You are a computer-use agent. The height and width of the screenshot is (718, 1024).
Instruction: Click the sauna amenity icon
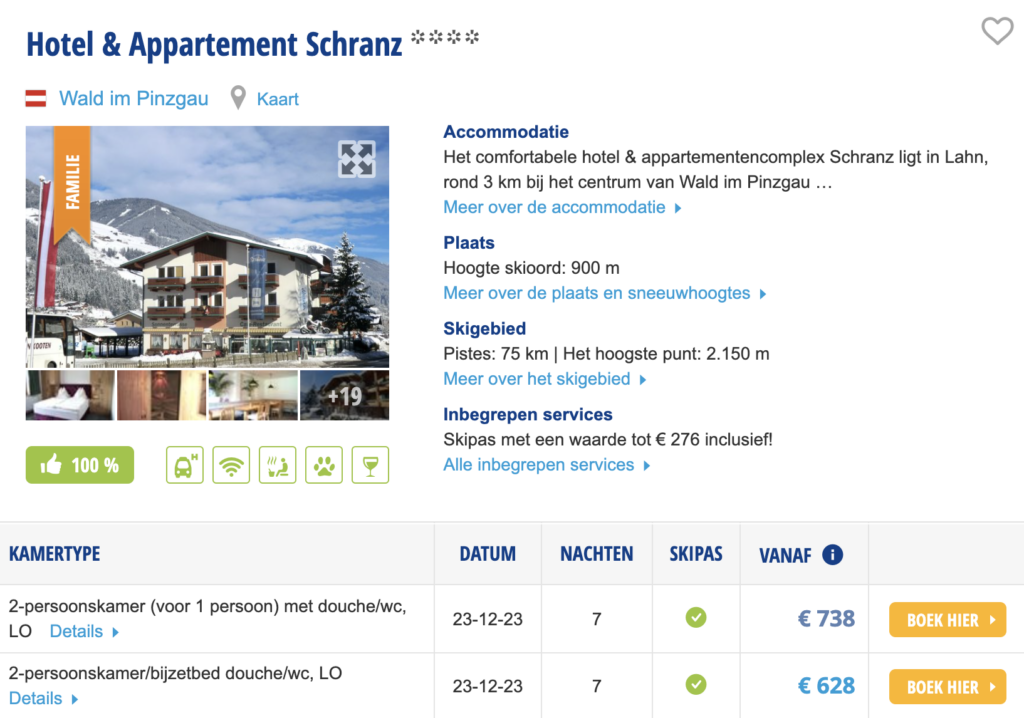[277, 465]
